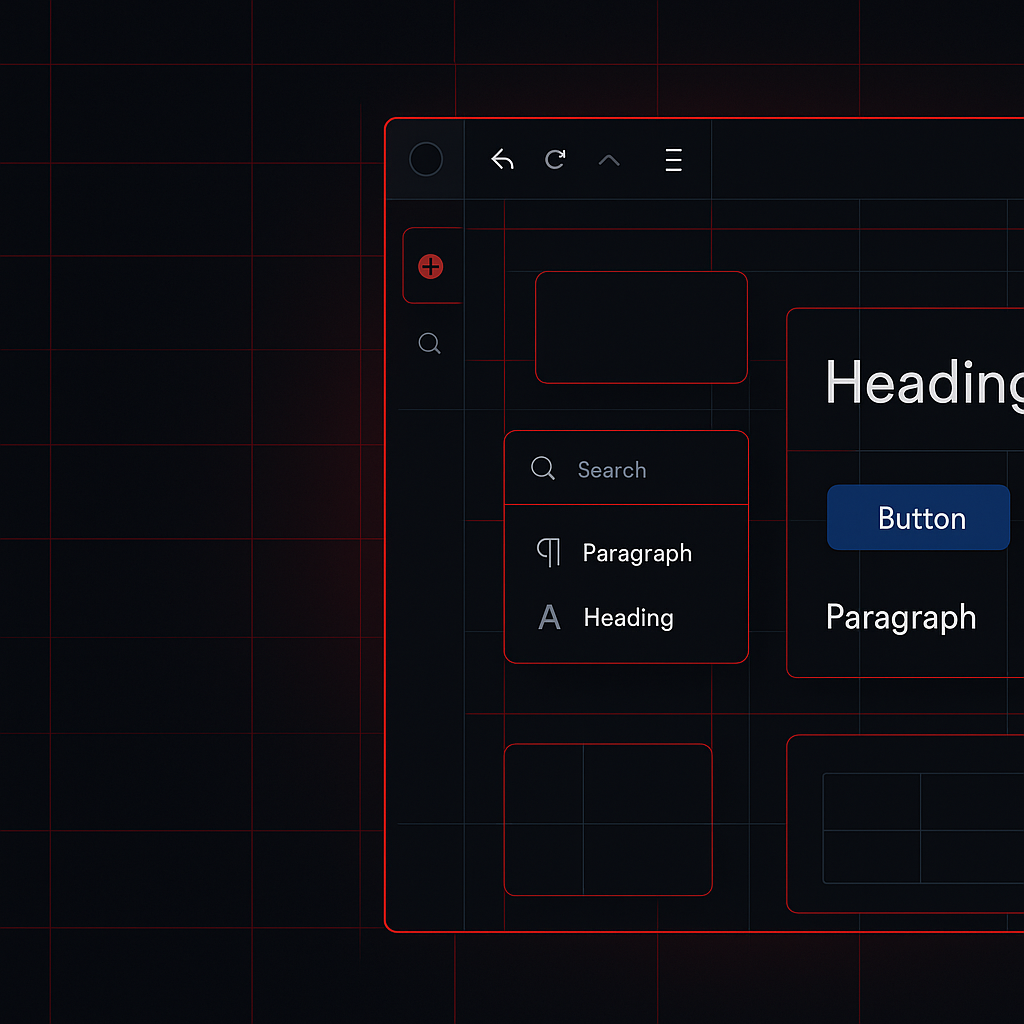1024x1024 pixels.
Task: Select the Paragraph label in block list
Action: 637,553
